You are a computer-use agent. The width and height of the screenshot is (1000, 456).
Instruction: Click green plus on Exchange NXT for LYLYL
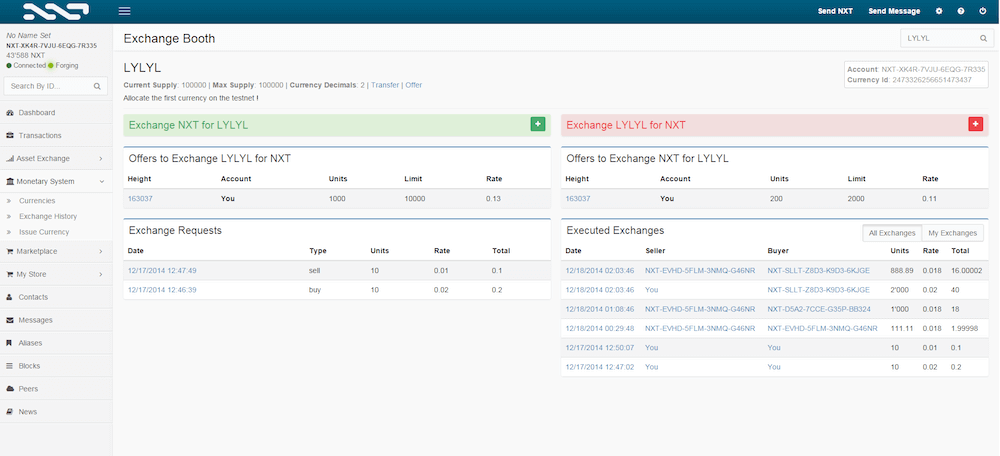point(538,124)
